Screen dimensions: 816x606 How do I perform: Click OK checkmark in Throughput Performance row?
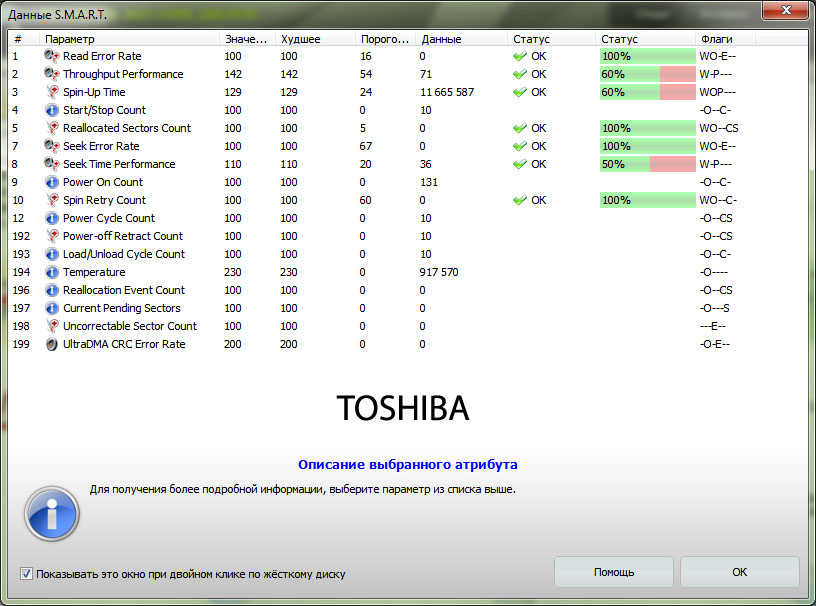[x=520, y=74]
